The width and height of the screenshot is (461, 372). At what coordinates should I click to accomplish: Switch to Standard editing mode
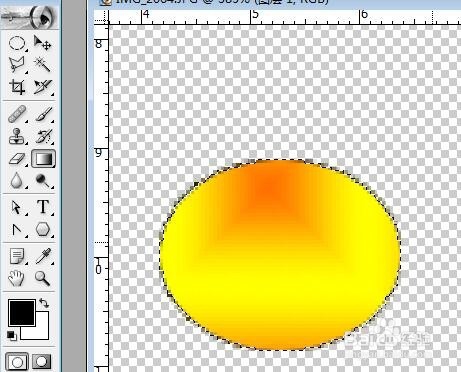coord(17,362)
